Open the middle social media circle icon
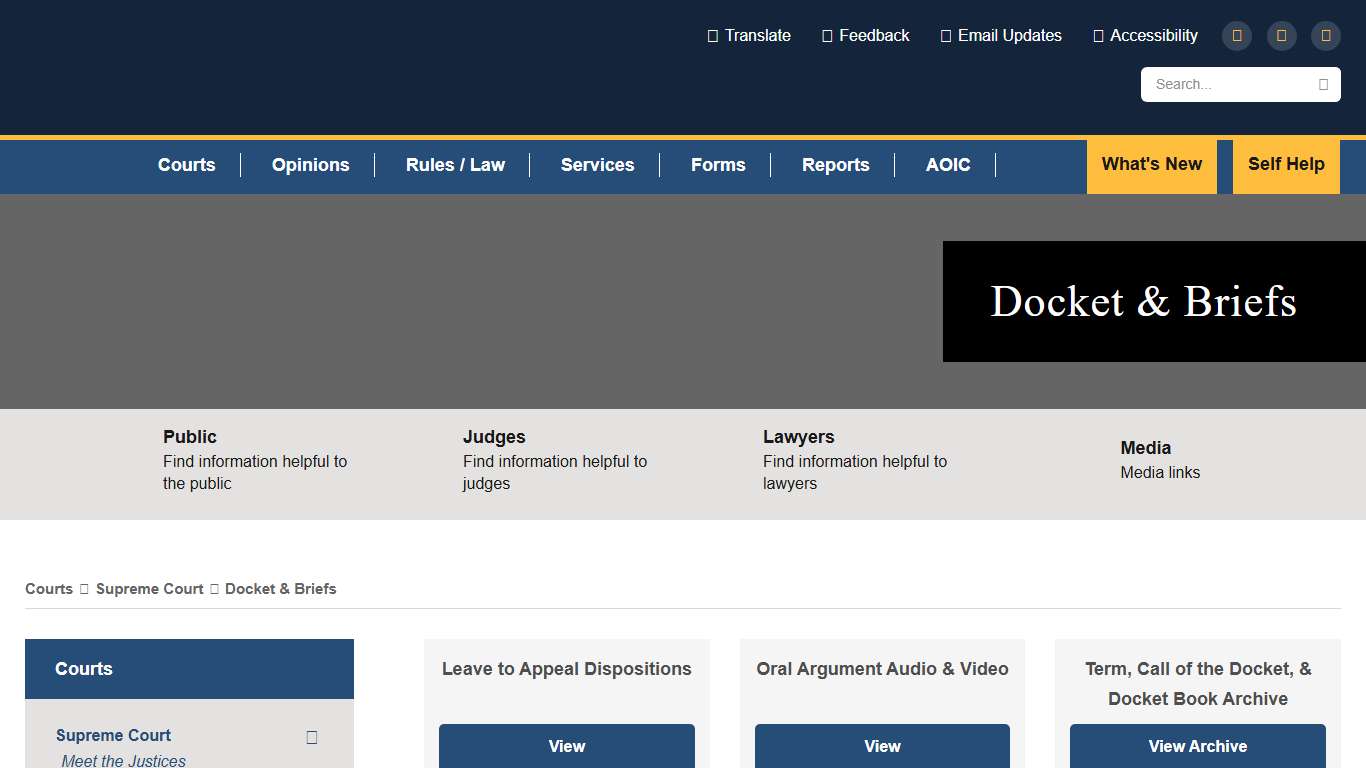1366x768 pixels. tap(1281, 35)
